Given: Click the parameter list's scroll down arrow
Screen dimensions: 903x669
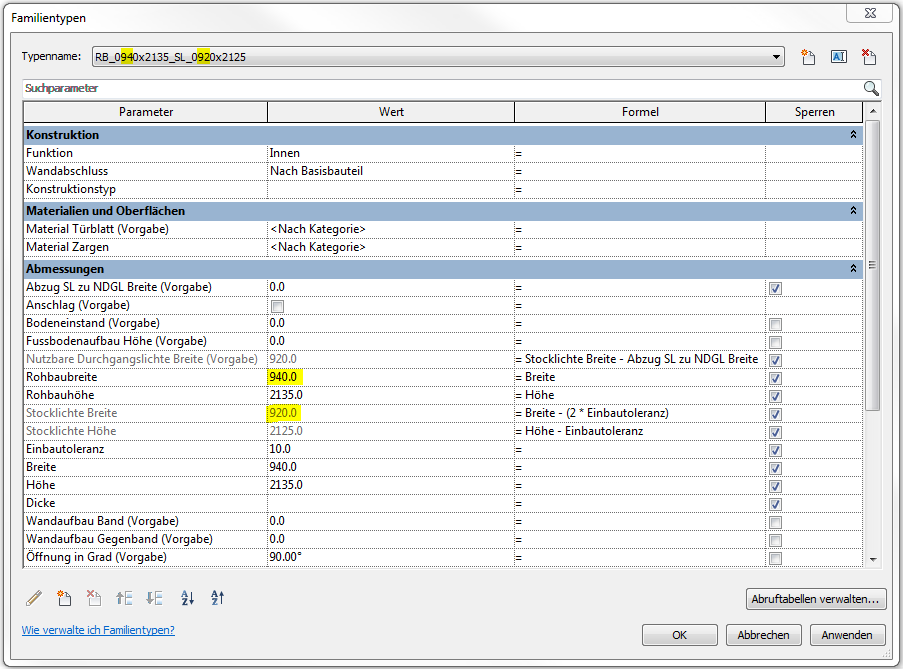Looking at the screenshot, I should tap(872, 560).
